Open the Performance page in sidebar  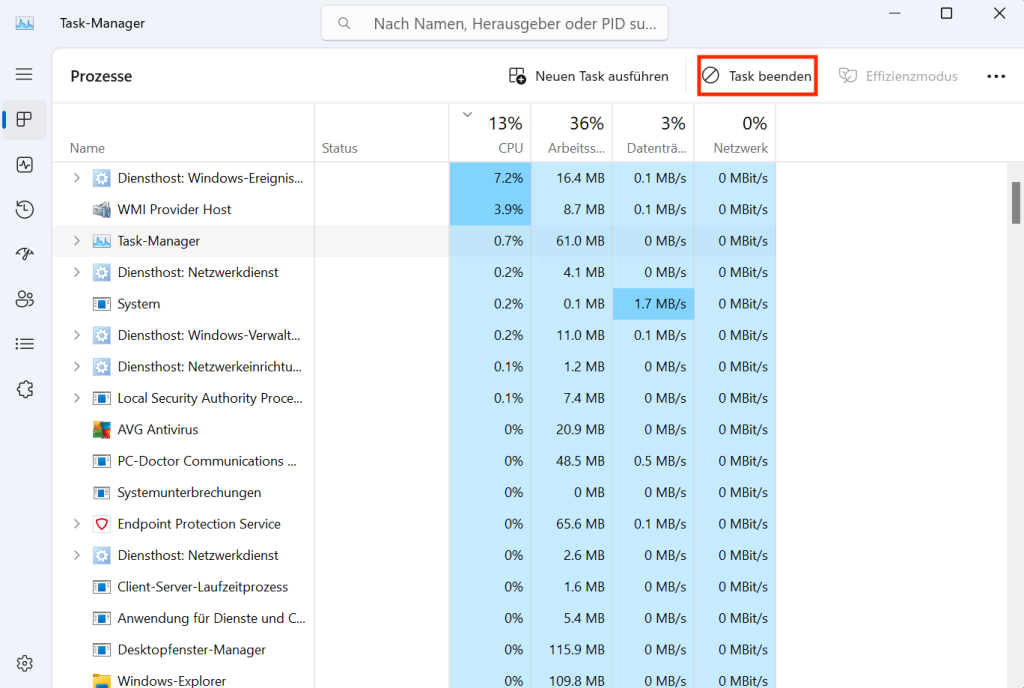click(25, 165)
